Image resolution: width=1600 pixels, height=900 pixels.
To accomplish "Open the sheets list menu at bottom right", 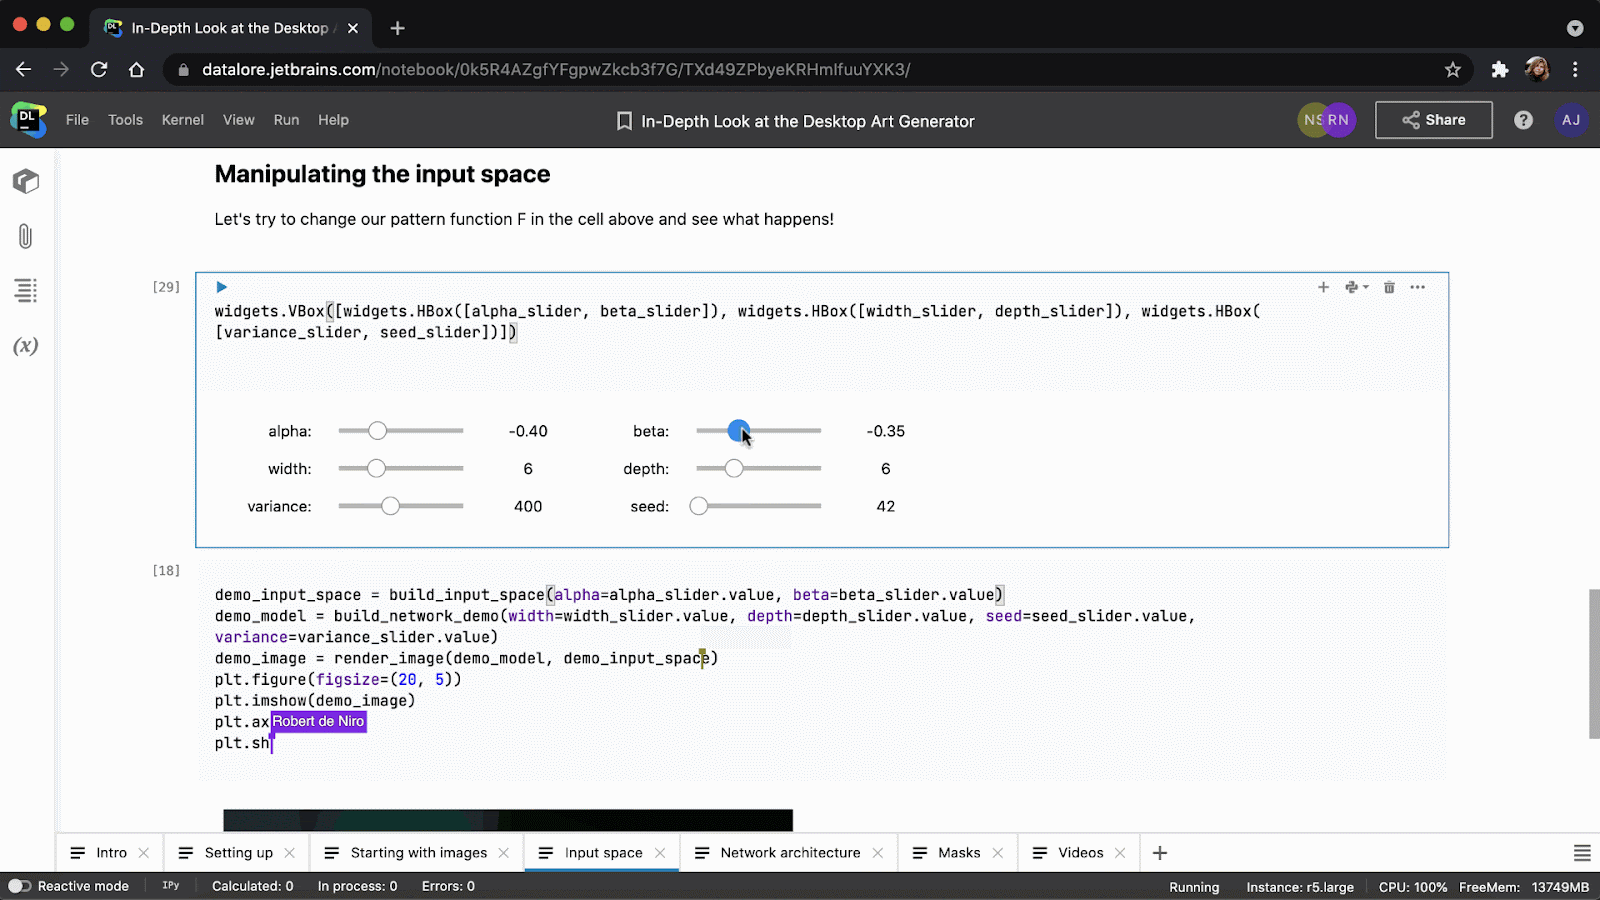I will 1582,853.
